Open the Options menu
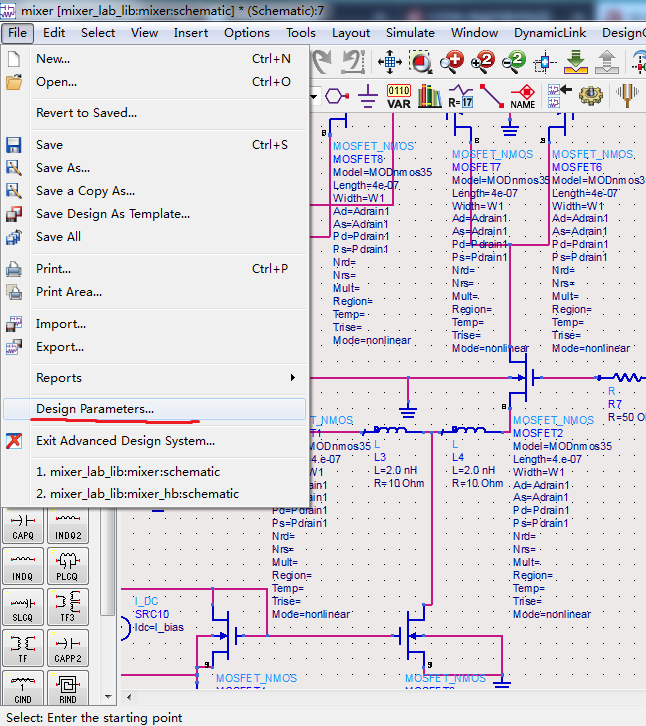Image resolution: width=646 pixels, height=726 pixels. (246, 33)
